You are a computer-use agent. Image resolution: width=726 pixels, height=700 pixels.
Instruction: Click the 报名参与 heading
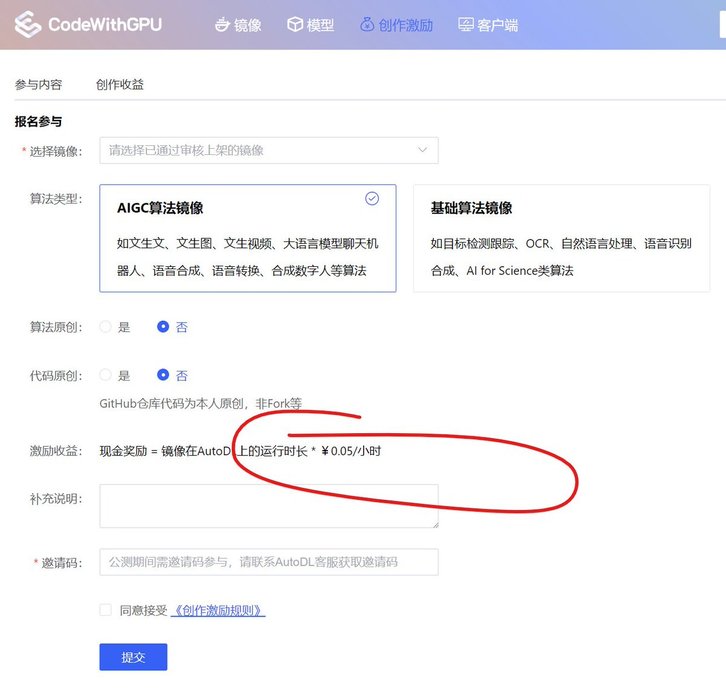(x=38, y=122)
